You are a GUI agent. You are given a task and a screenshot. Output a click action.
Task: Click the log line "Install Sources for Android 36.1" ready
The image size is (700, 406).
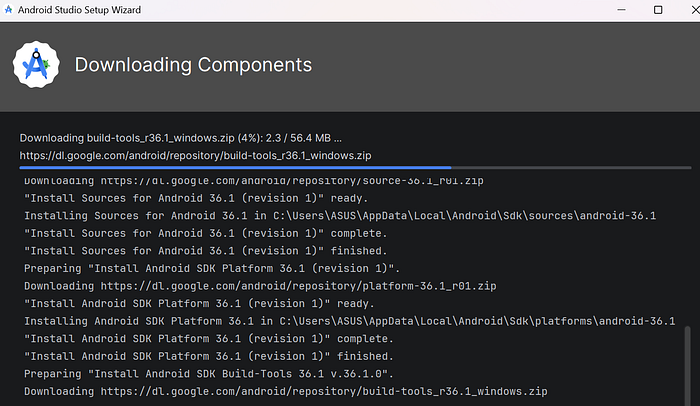(196, 198)
